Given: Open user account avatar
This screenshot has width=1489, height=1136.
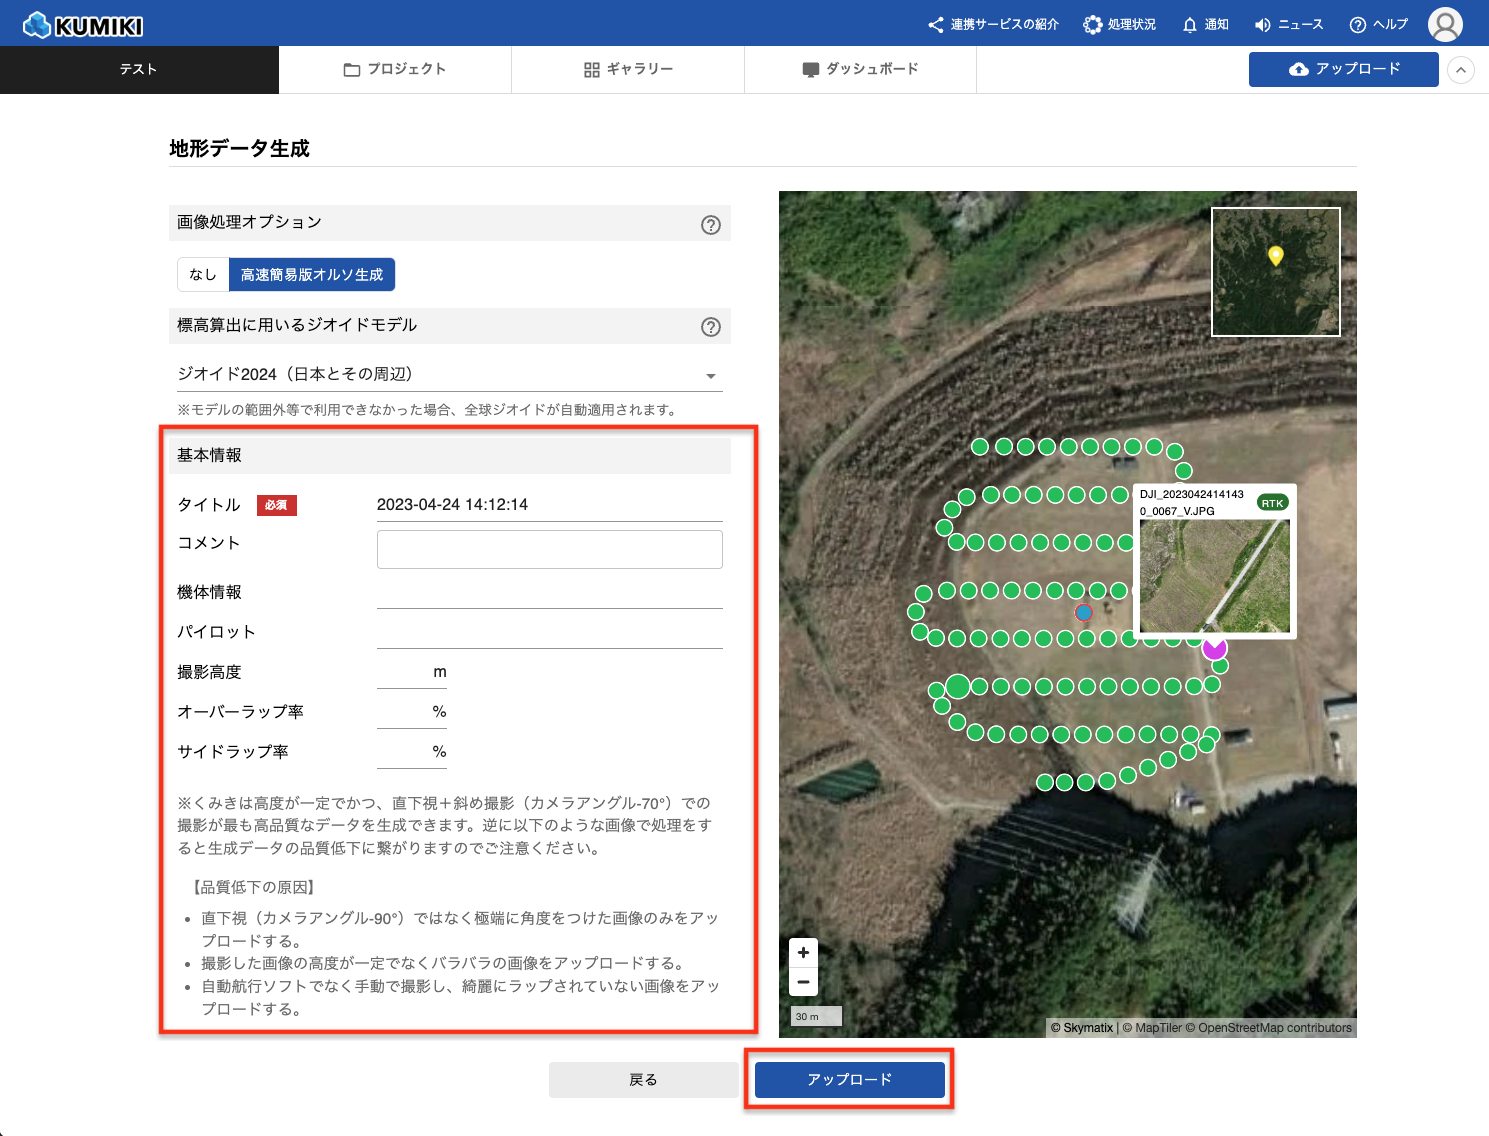Looking at the screenshot, I should pyautogui.click(x=1445, y=25).
